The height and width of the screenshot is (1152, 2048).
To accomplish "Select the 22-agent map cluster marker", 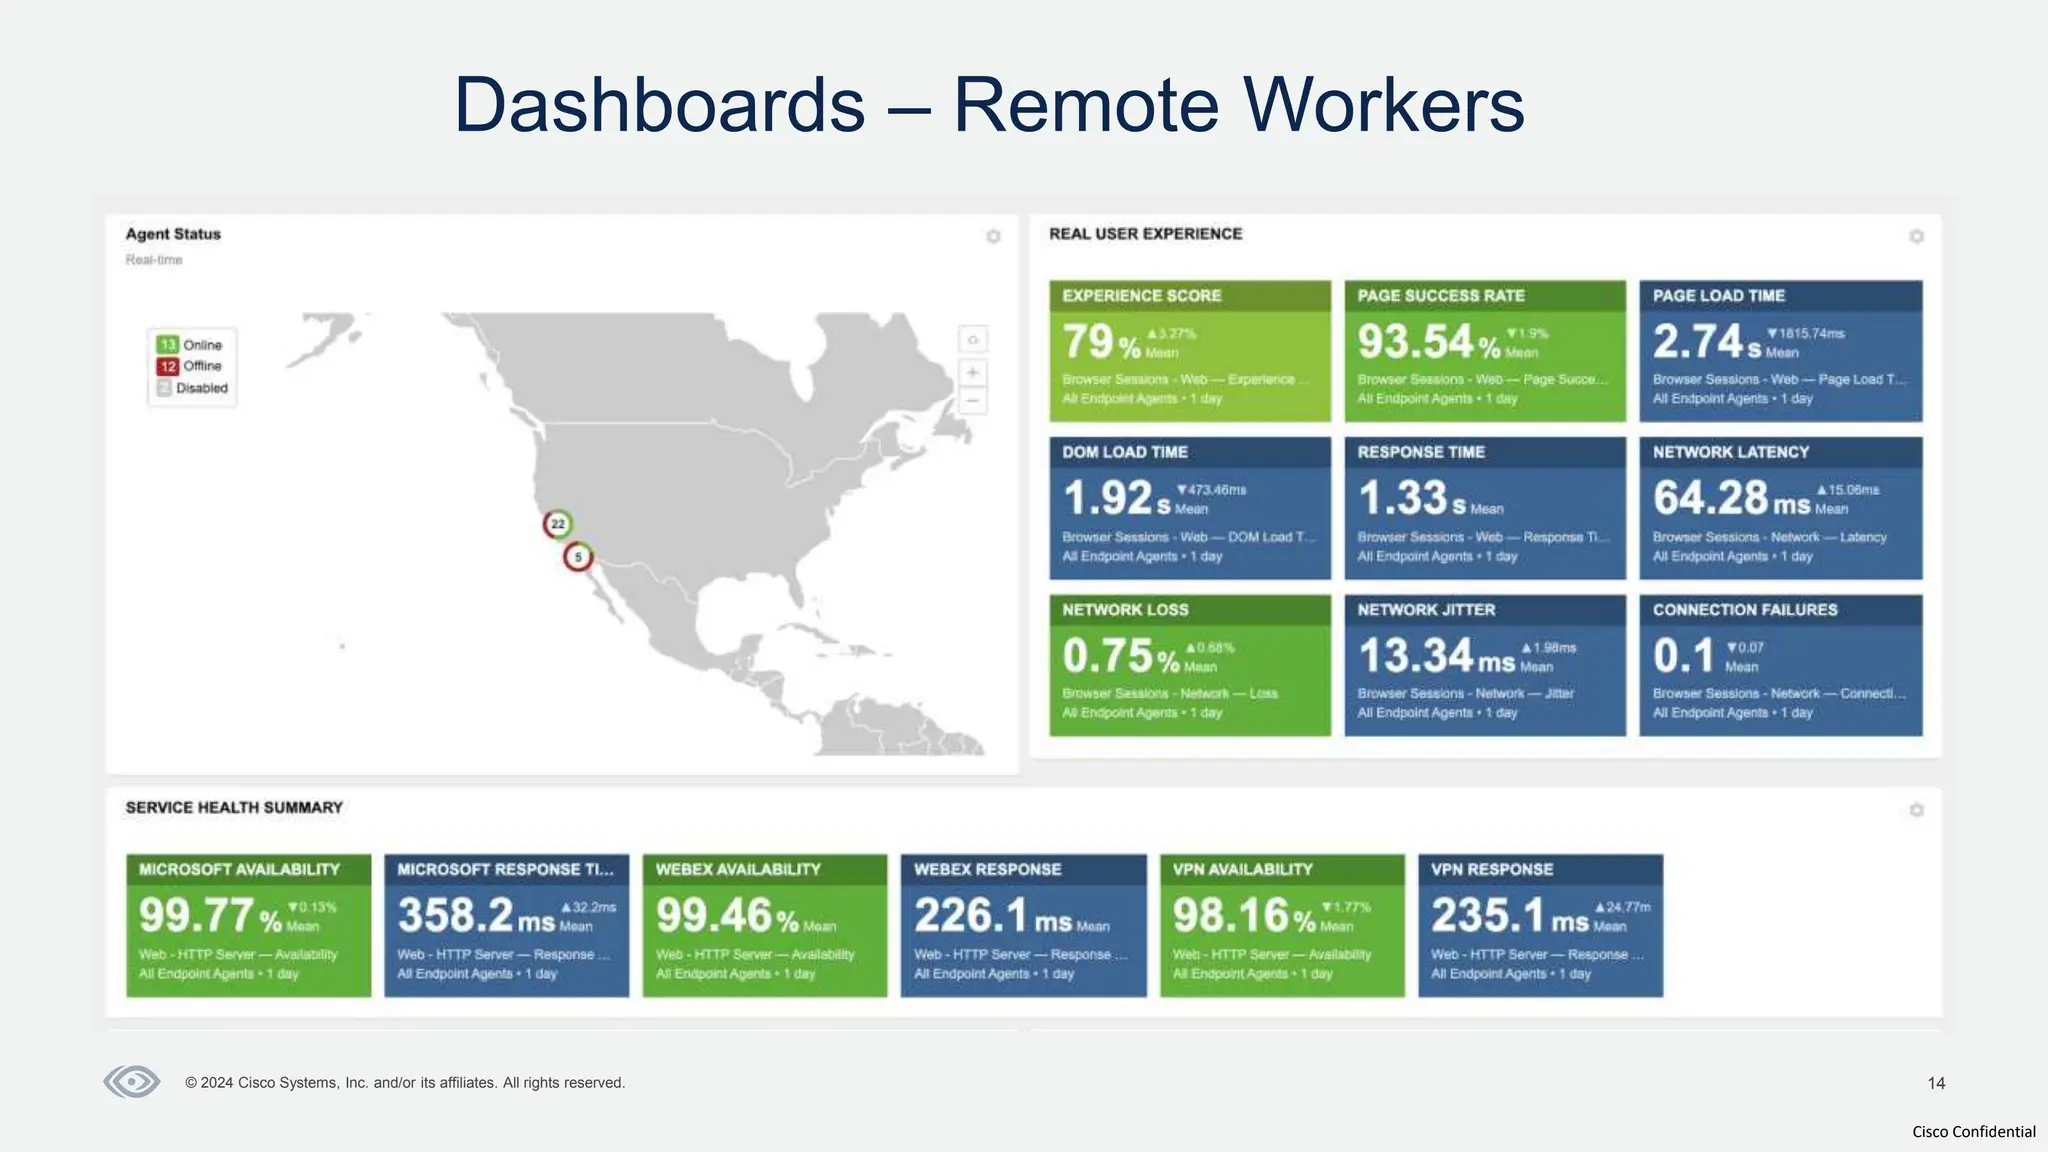I will click(x=558, y=523).
